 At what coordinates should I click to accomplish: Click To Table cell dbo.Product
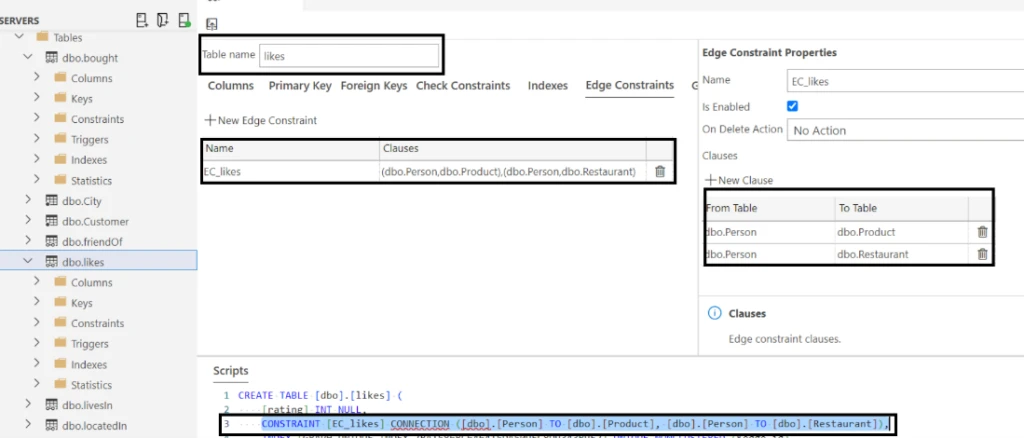[902, 232]
